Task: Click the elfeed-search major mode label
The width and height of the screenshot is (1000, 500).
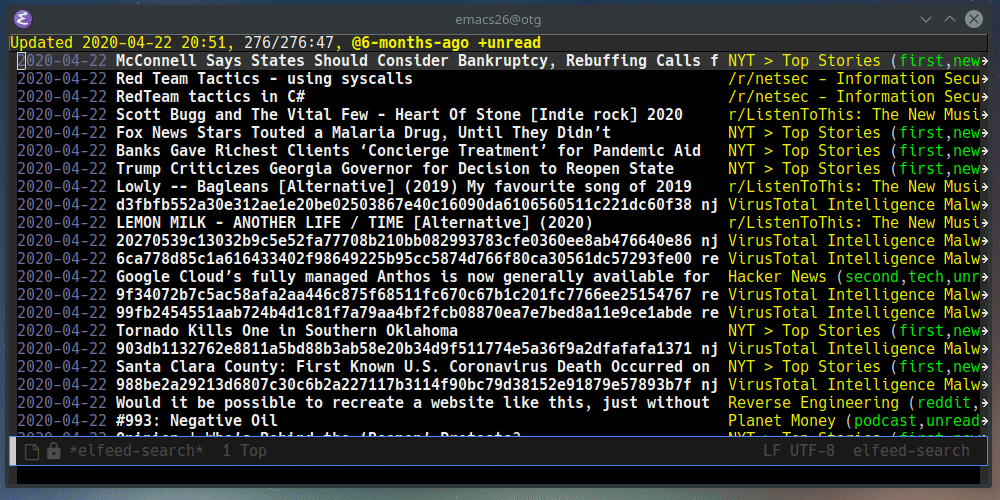Action: [x=911, y=451]
